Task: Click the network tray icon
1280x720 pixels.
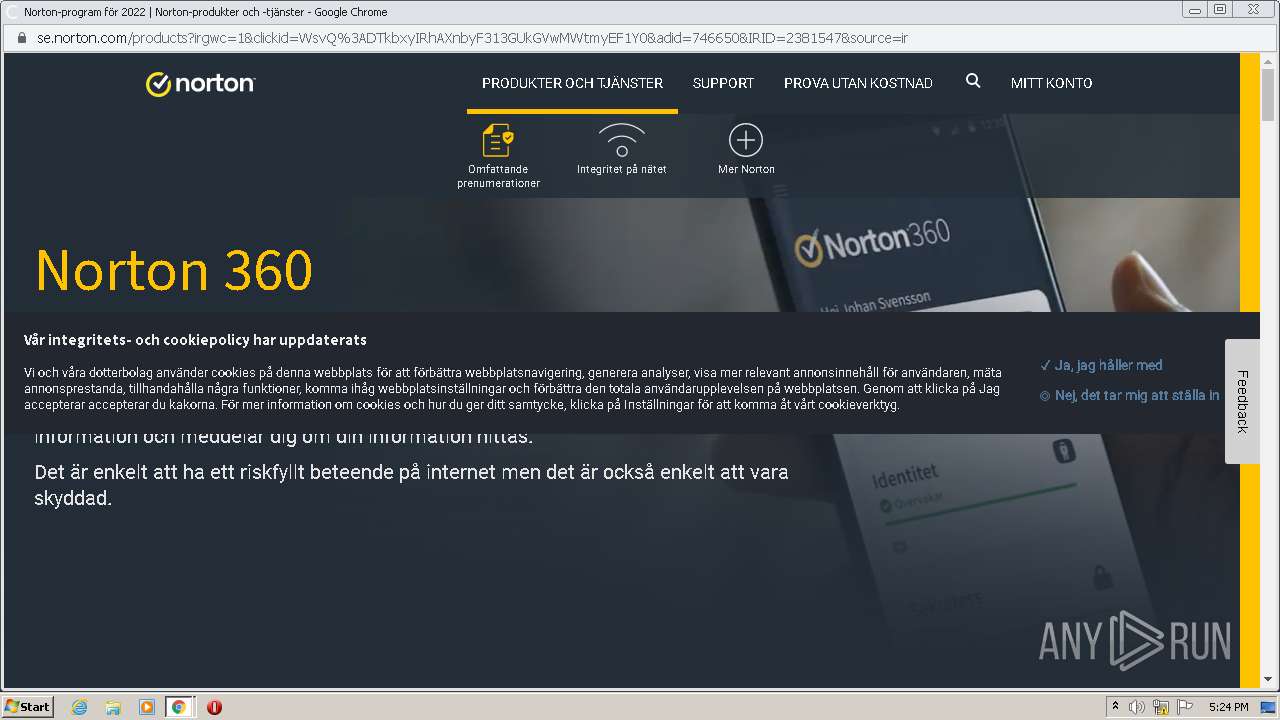Action: tap(1161, 707)
